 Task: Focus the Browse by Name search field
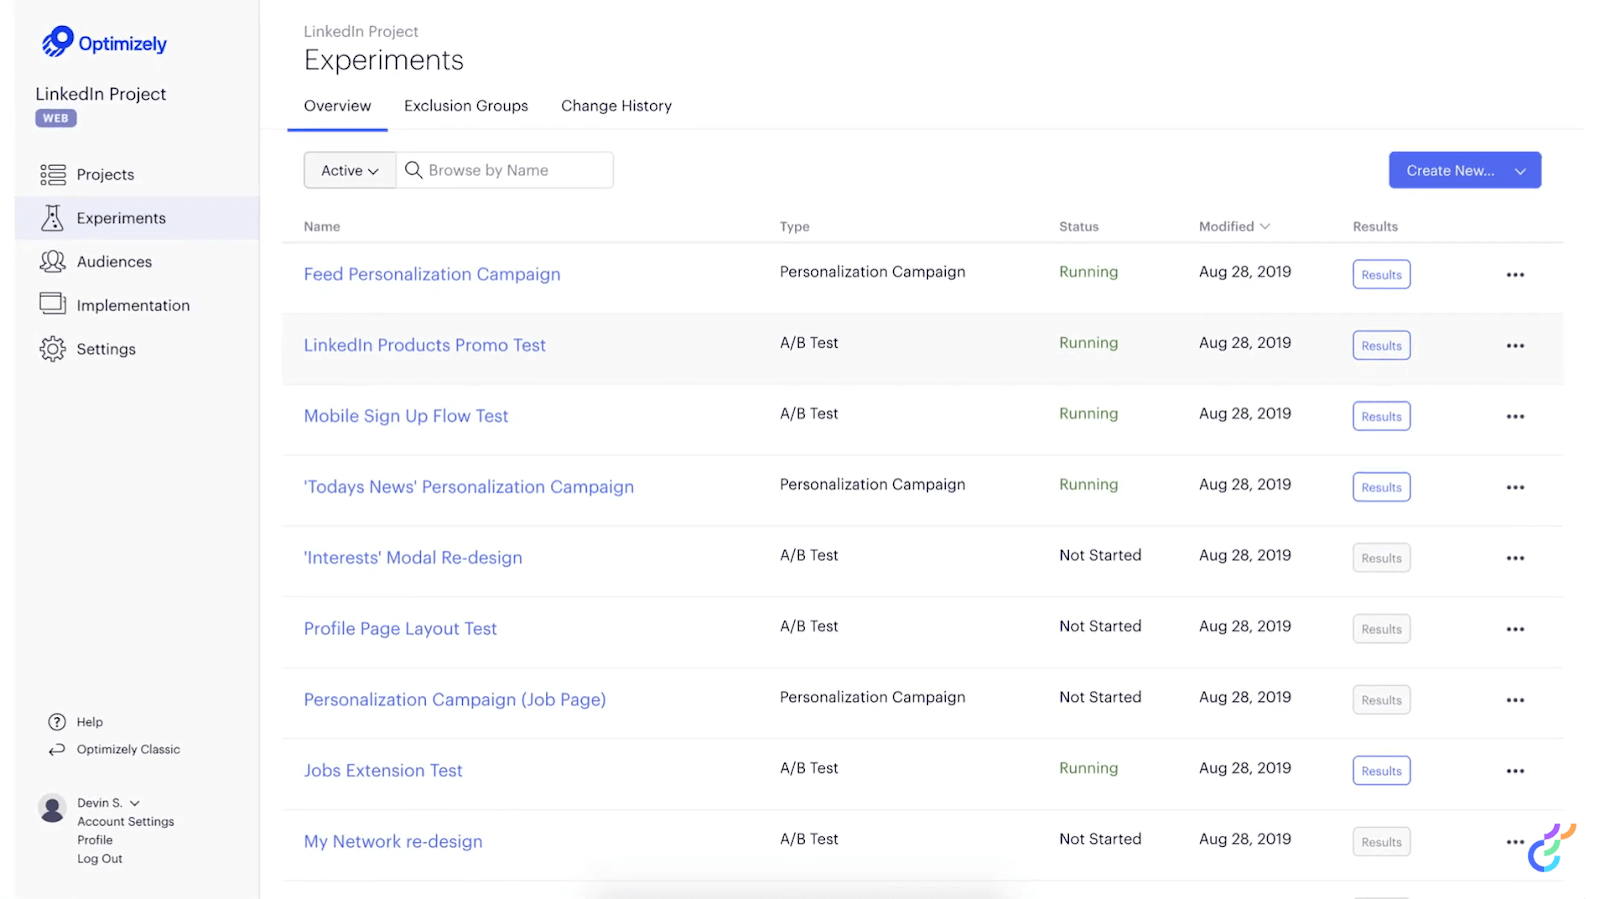pyautogui.click(x=505, y=170)
